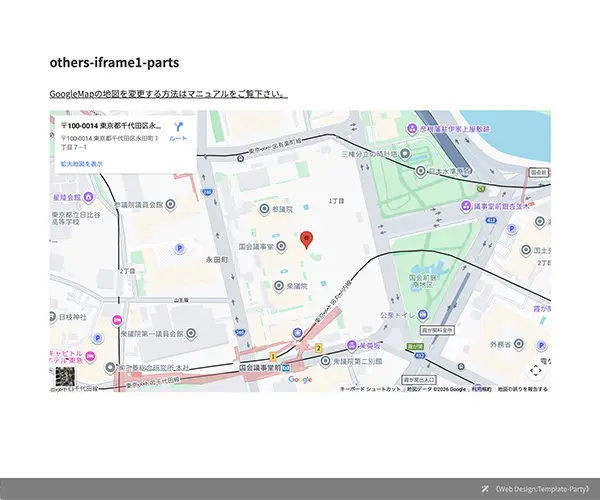The width and height of the screenshot is (600, 500).
Task: Open キーボード ショートカット on map footer
Action: coord(371,388)
